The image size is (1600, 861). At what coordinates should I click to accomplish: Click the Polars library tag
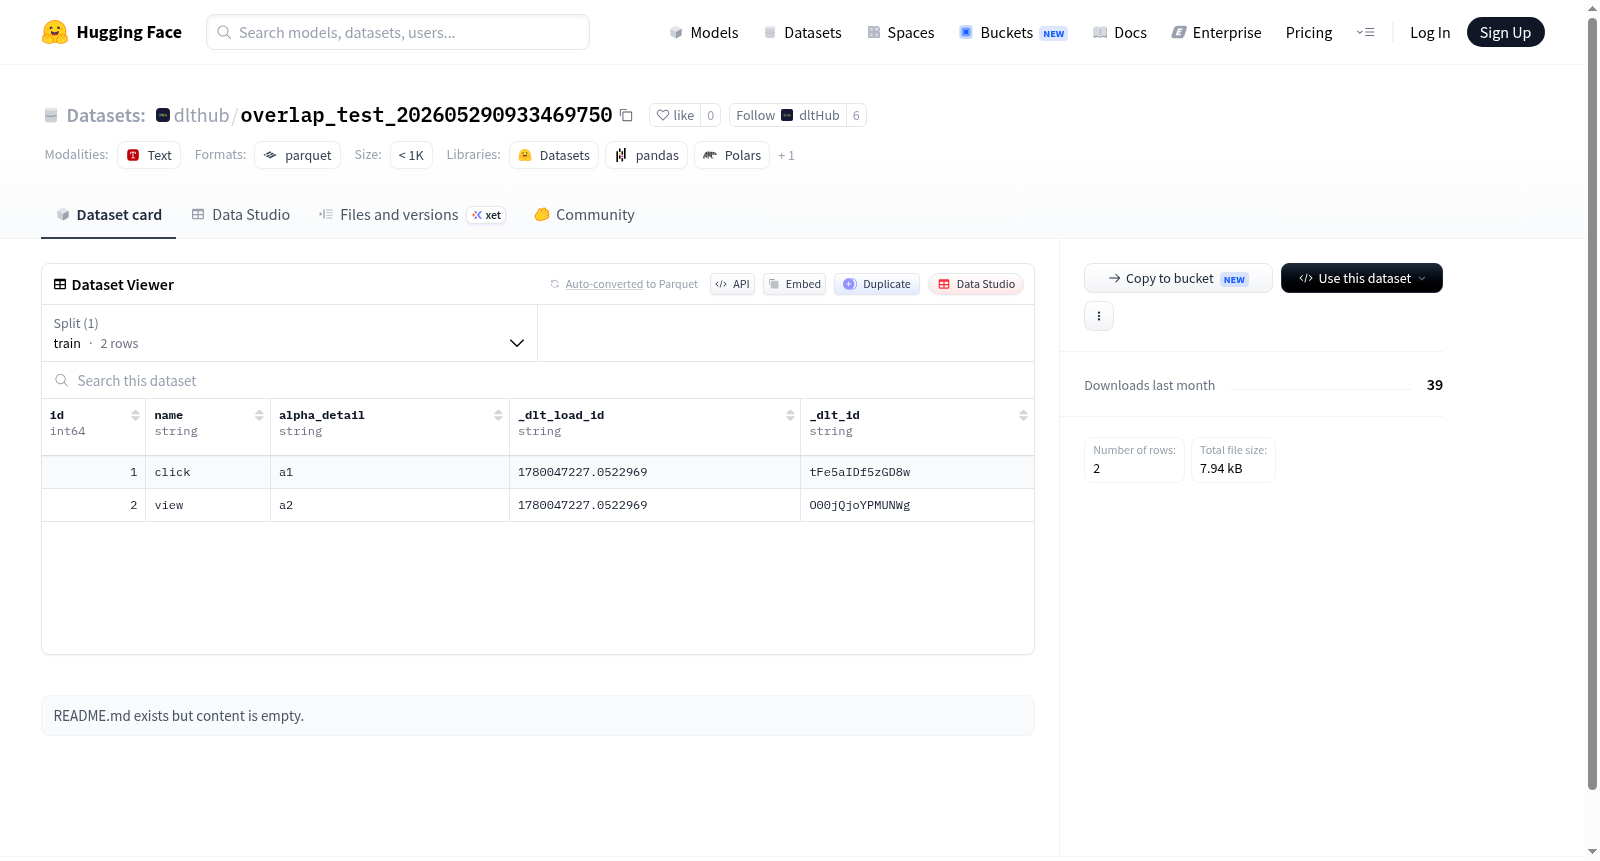point(732,155)
